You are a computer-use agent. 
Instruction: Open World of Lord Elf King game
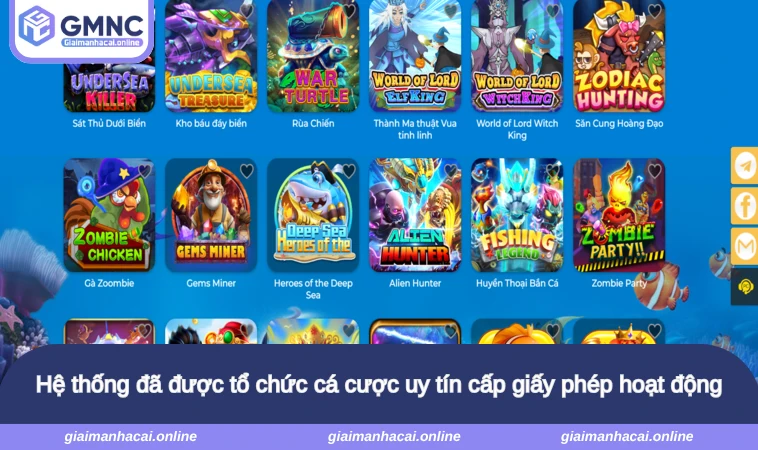415,55
